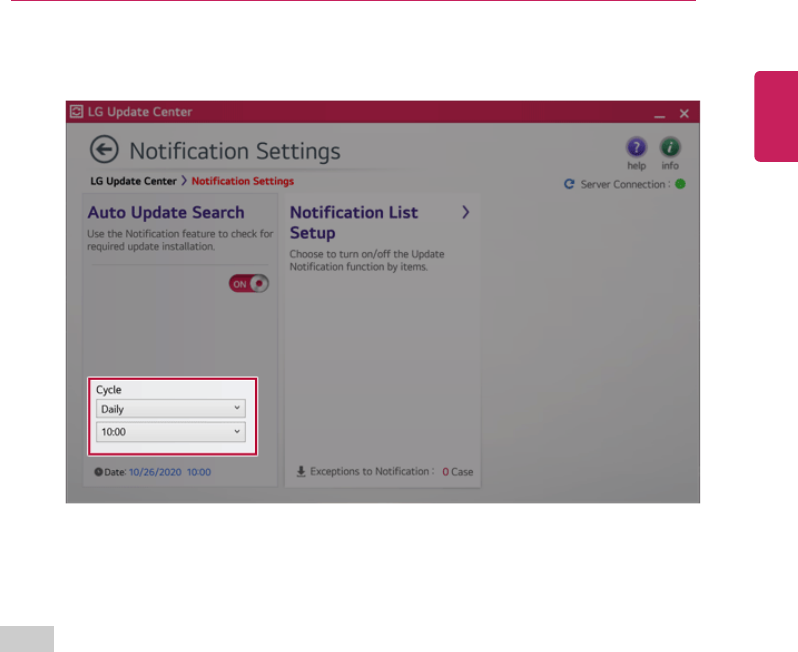Image resolution: width=798 pixels, height=652 pixels.
Task: Click the green server connection status dot
Action: 680,184
